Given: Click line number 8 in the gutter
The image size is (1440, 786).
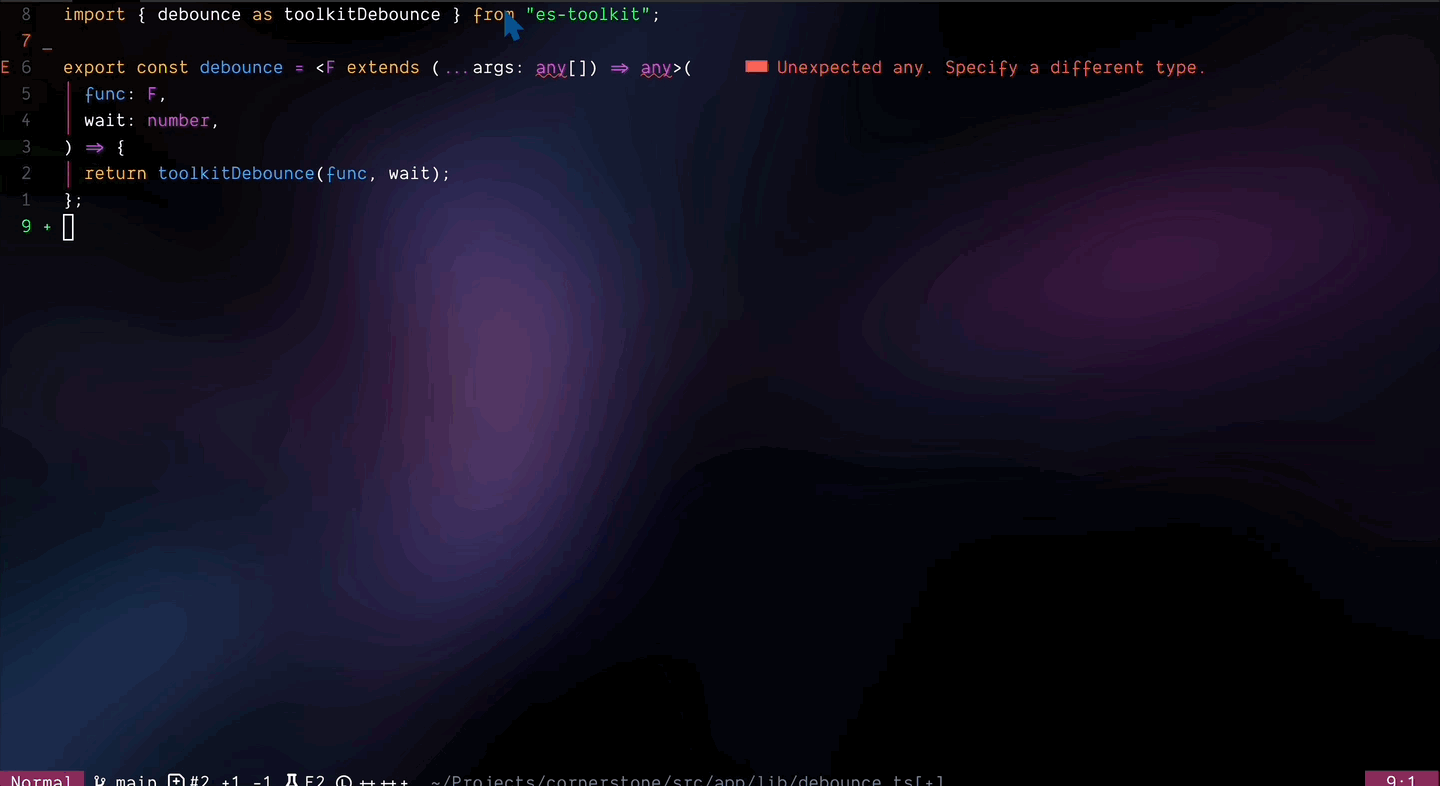Looking at the screenshot, I should (26, 14).
